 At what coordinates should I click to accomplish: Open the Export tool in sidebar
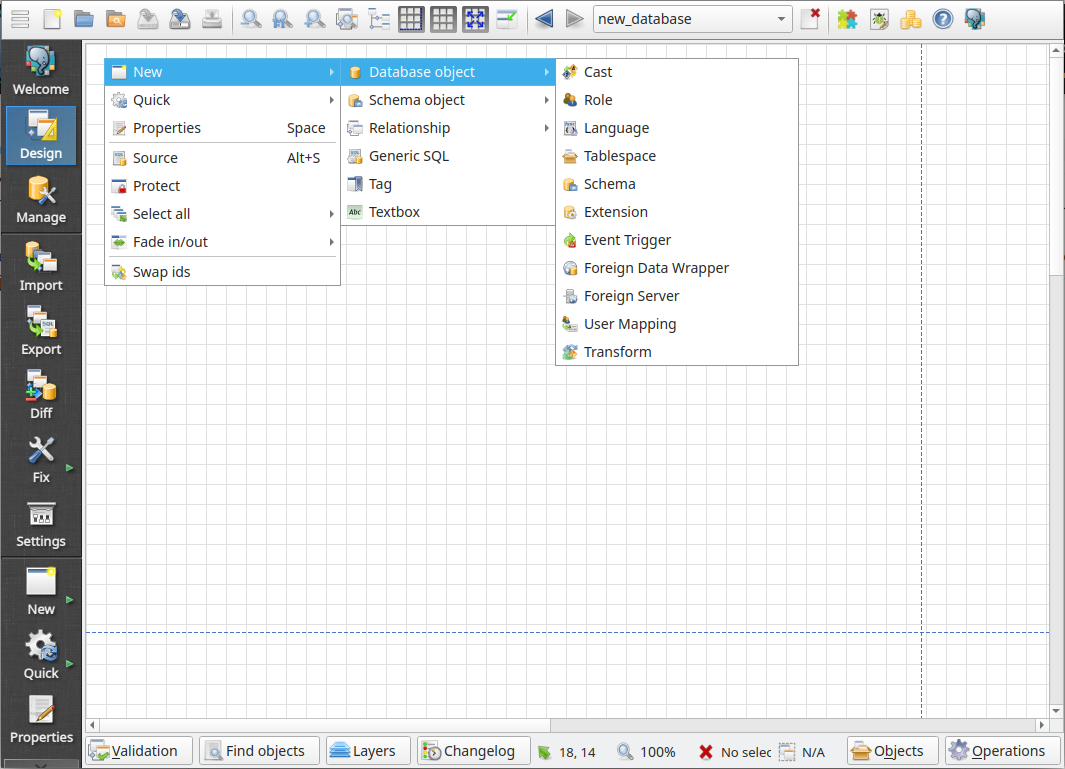(x=41, y=331)
